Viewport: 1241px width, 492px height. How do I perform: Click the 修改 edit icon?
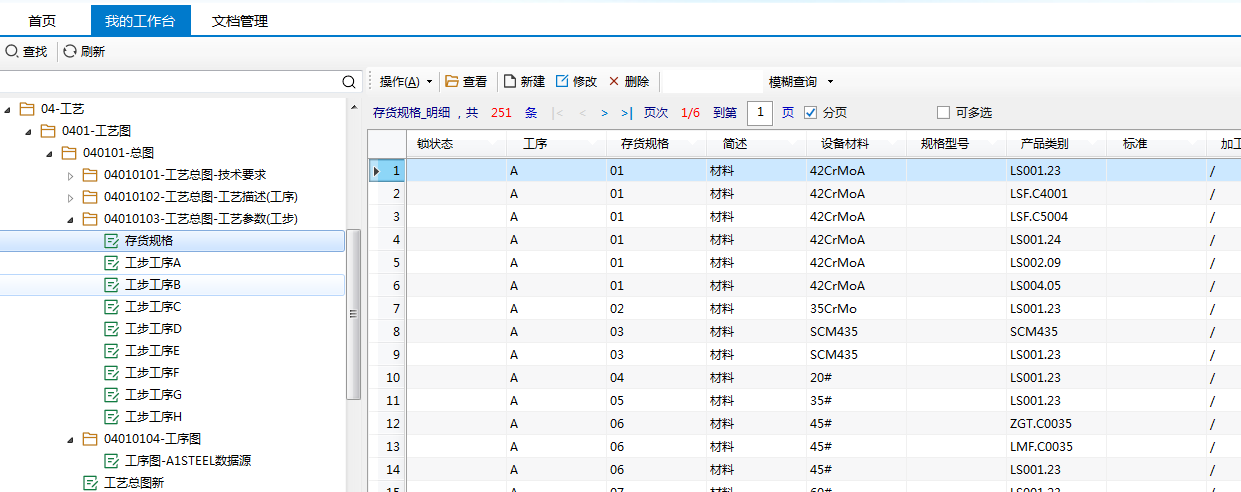562,81
